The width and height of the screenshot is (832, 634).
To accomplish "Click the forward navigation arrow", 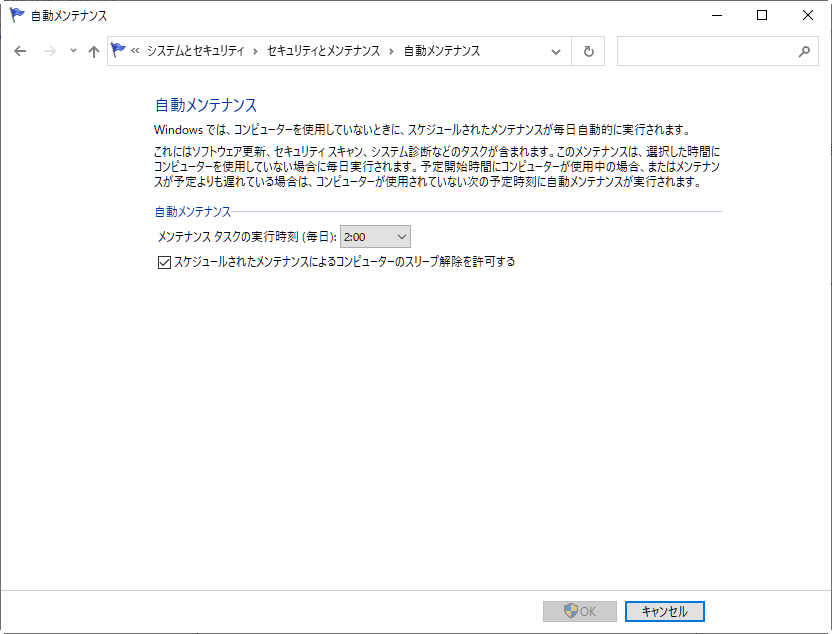I will [49, 51].
